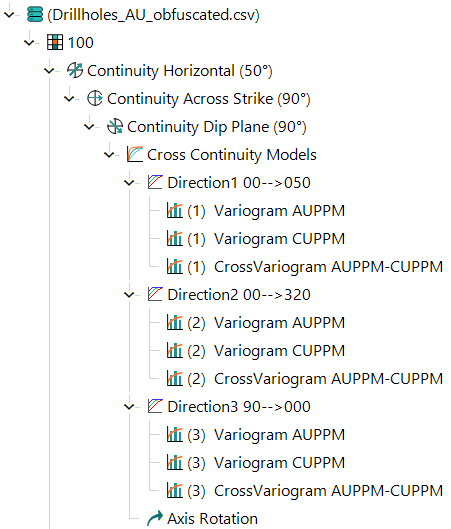
Task: Click the grid icon next to 100
Action: coord(55,43)
